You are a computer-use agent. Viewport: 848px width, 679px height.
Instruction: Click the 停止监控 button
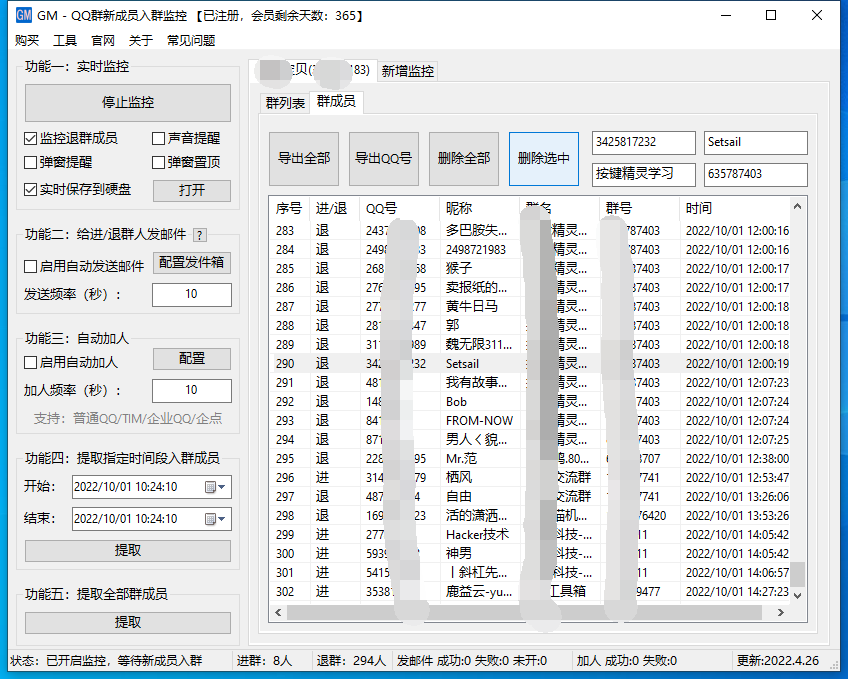[x=128, y=103]
